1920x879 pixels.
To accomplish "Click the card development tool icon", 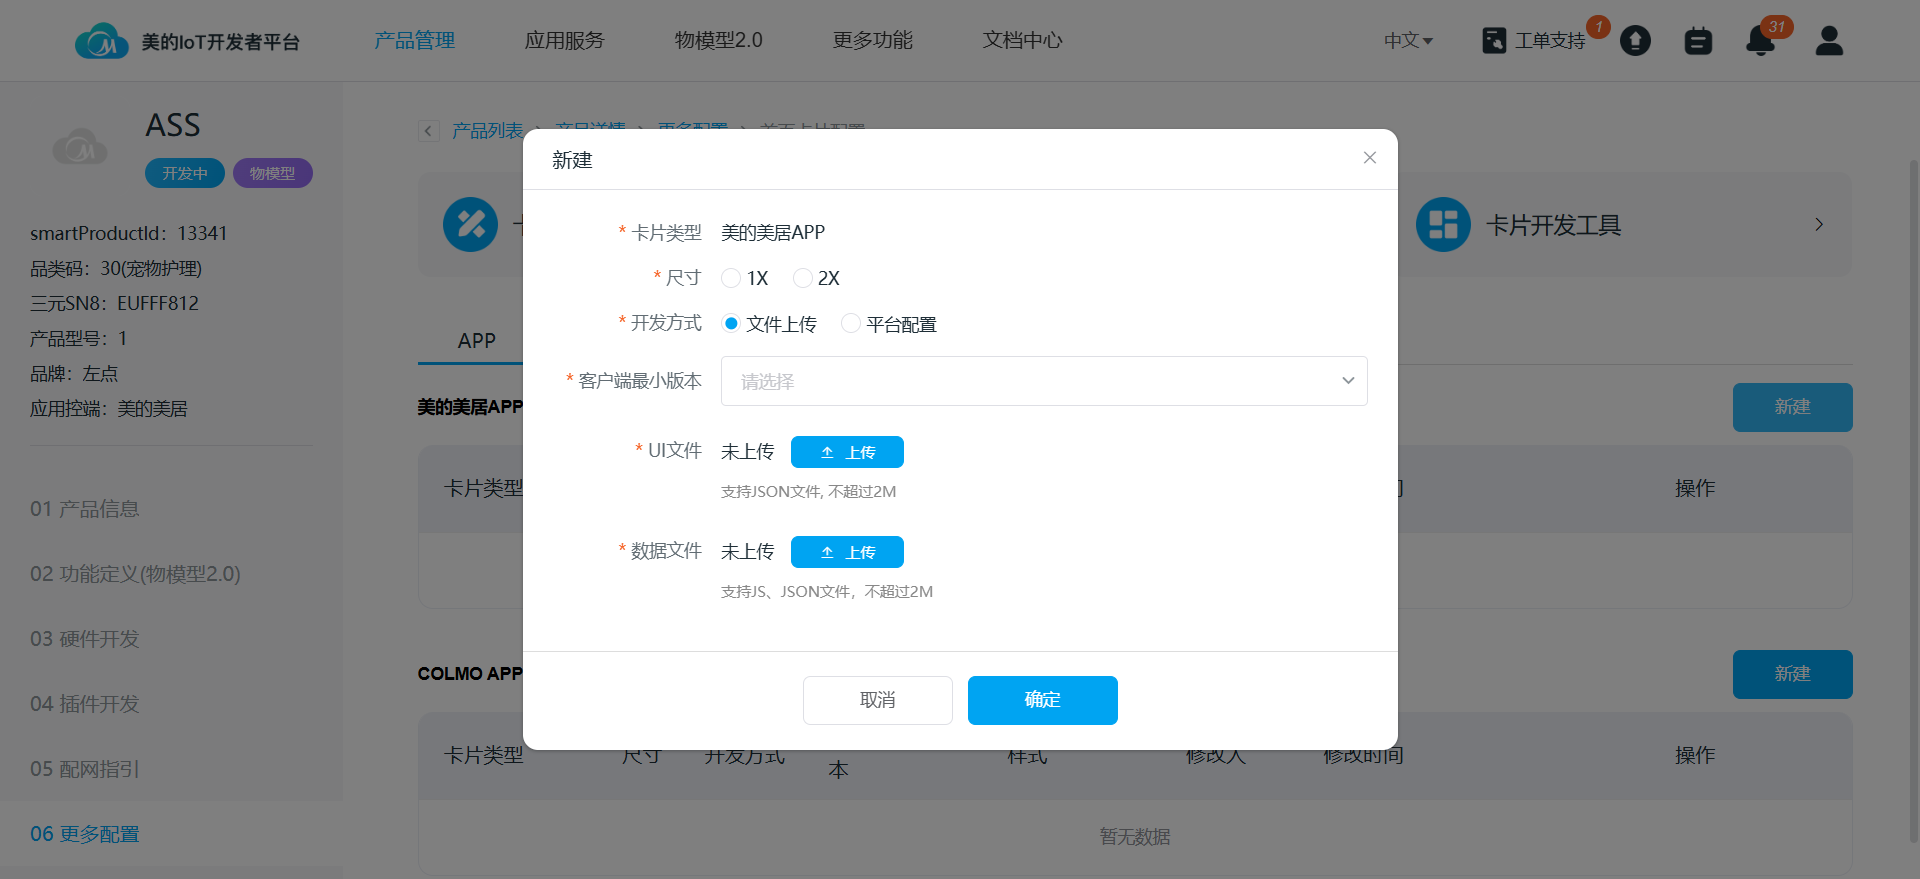I will 1443,225.
